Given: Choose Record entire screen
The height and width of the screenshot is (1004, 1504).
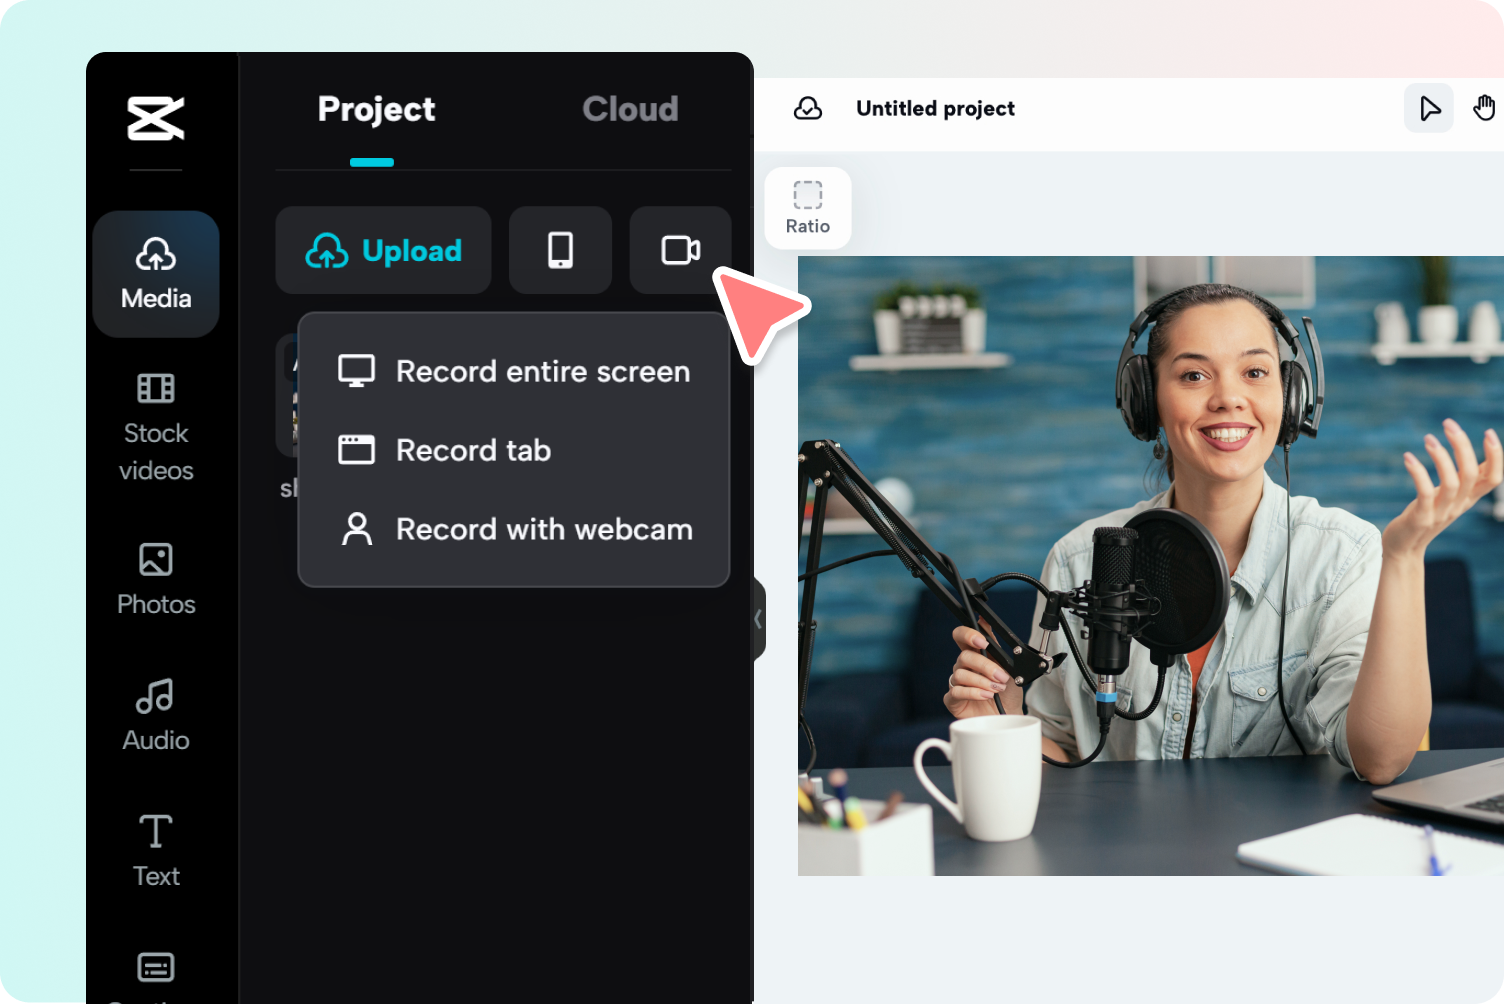Looking at the screenshot, I should tap(514, 371).
